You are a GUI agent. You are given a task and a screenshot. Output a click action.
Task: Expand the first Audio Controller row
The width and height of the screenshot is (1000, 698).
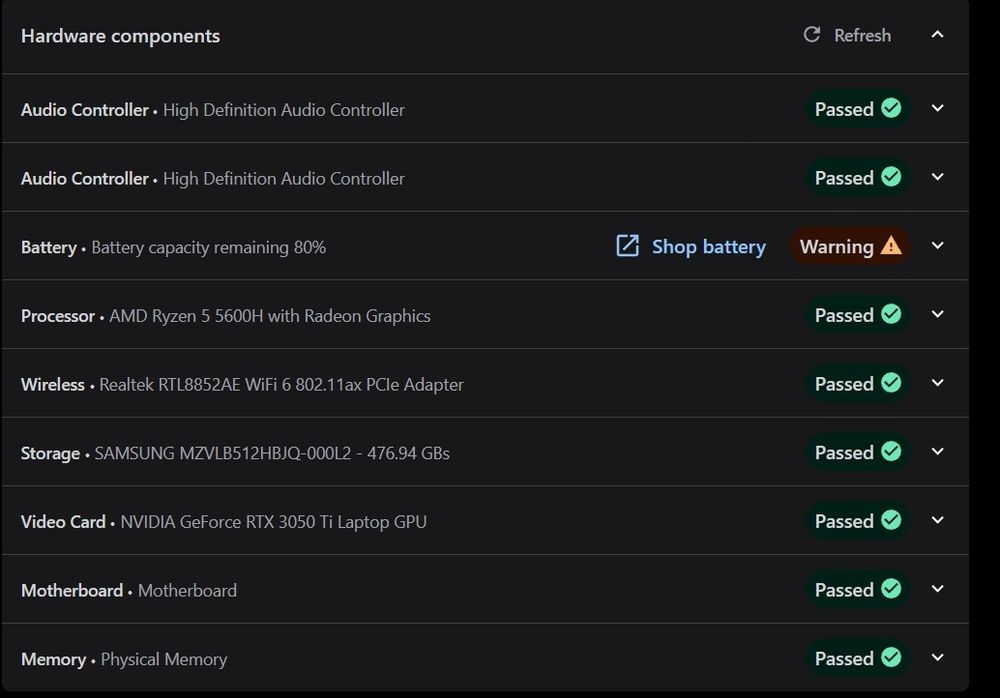[x=937, y=108]
